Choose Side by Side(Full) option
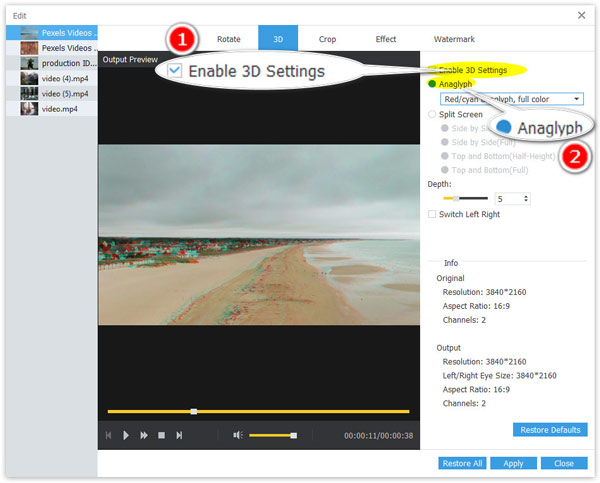 (445, 142)
